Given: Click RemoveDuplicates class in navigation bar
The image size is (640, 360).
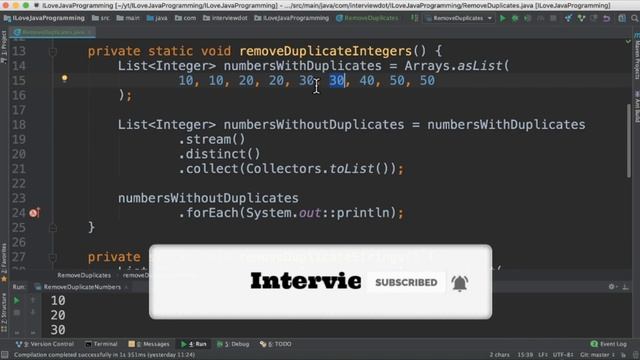Looking at the screenshot, I should point(367,18).
